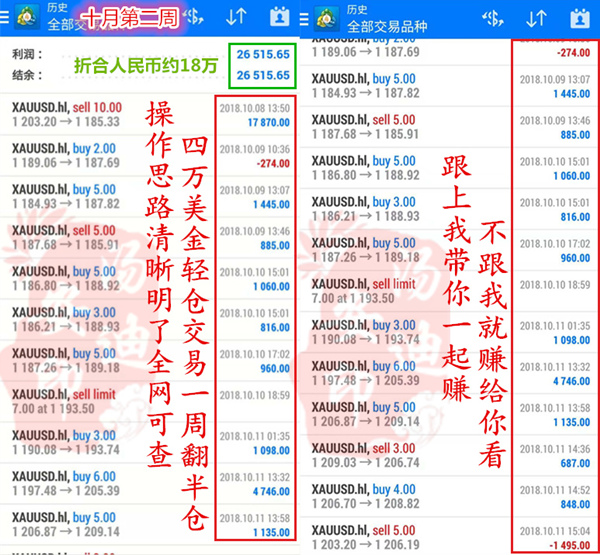Open the calendar period icon in right panel

click(580, 18)
